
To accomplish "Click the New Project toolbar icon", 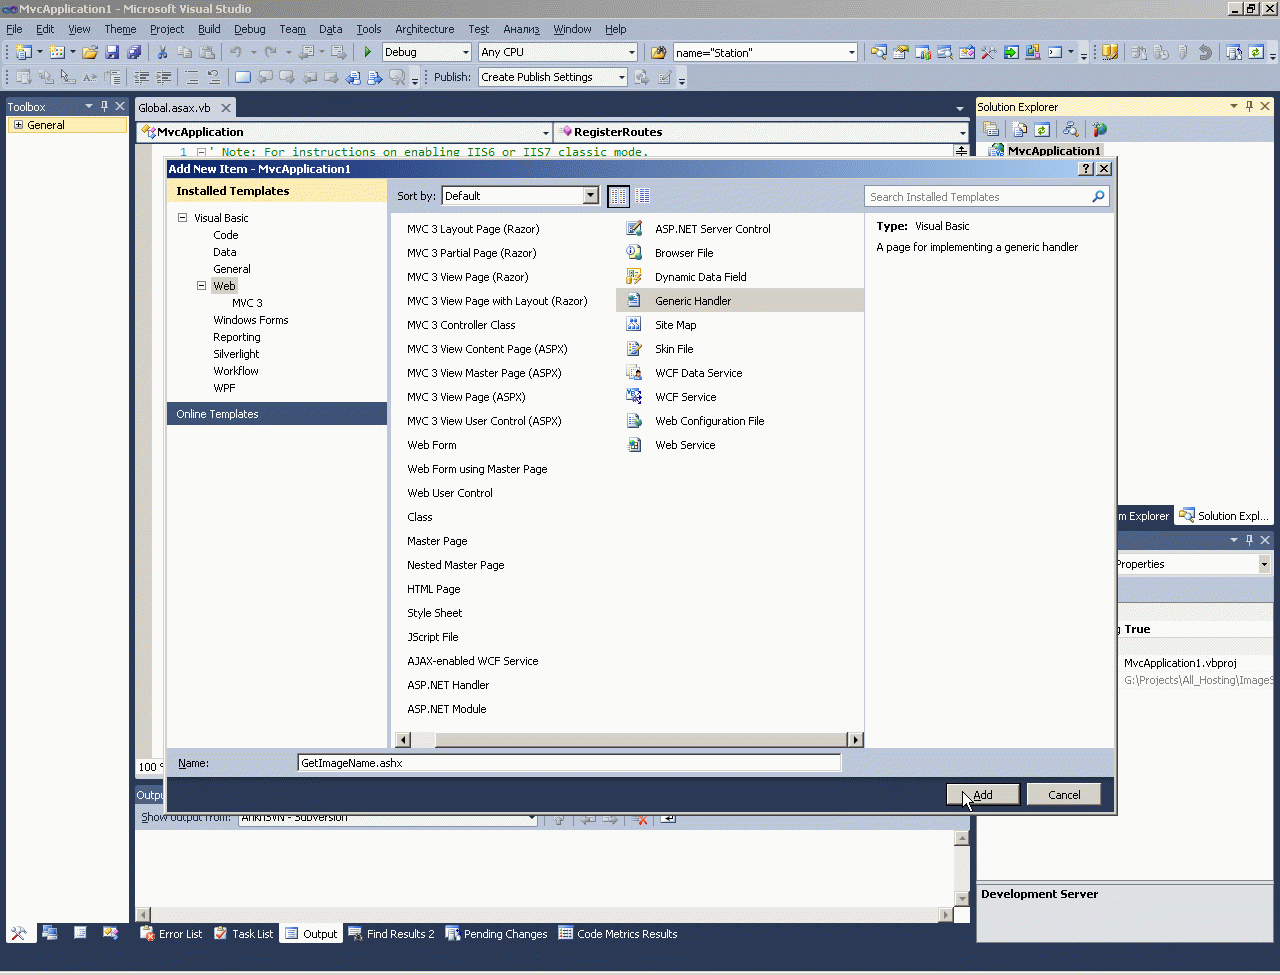I will pyautogui.click(x=23, y=52).
